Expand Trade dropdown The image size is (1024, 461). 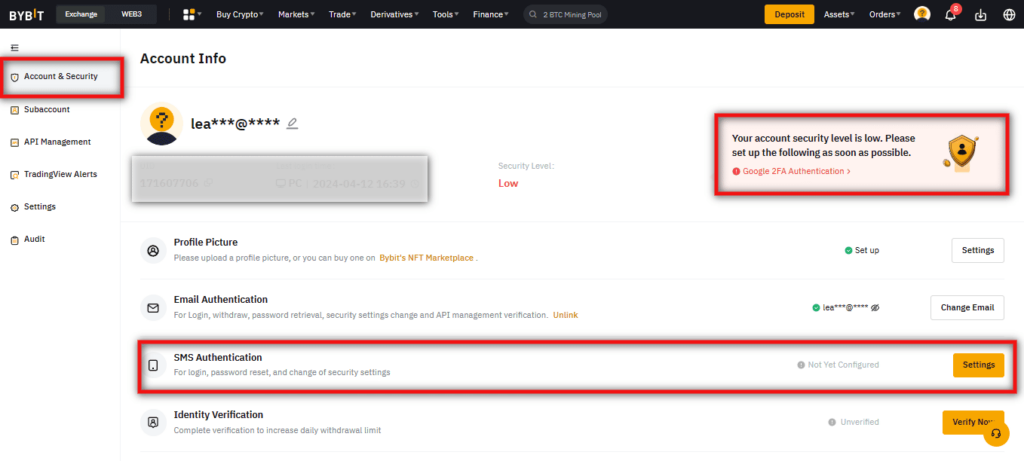(342, 14)
